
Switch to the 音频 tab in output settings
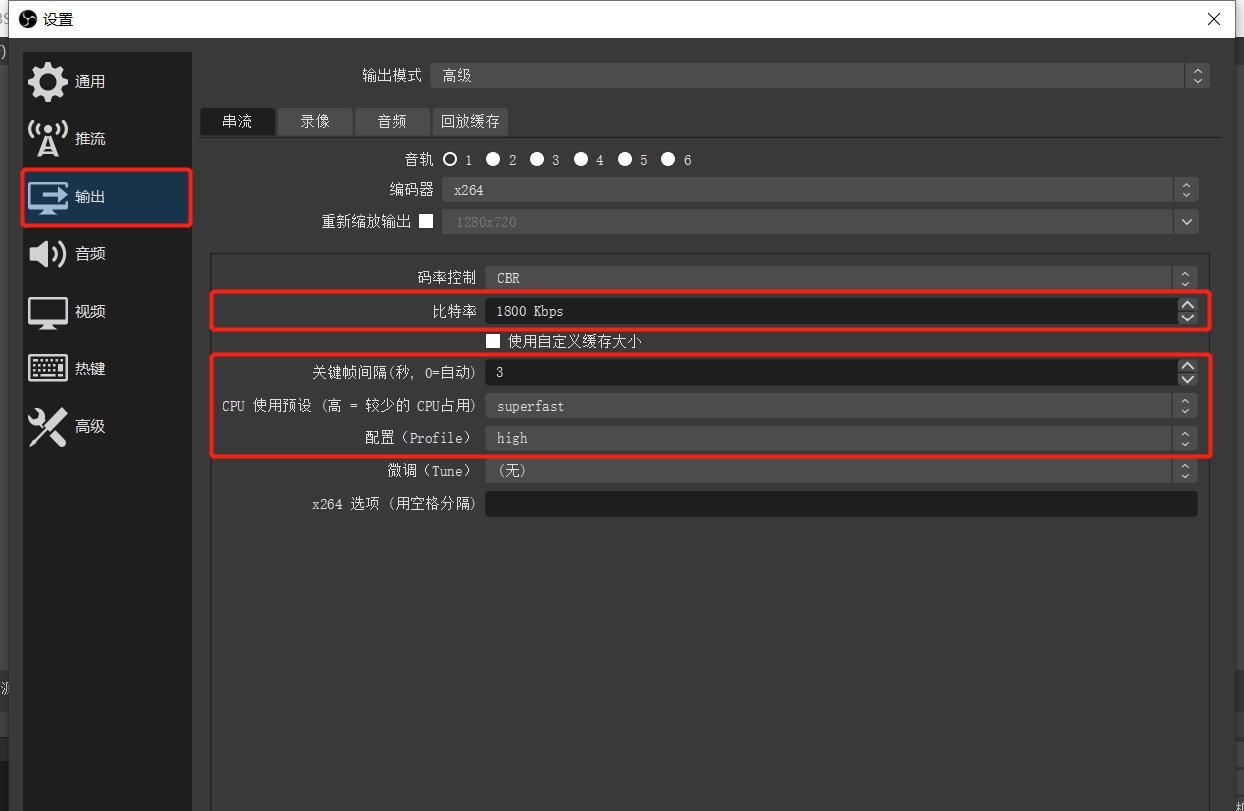point(392,121)
